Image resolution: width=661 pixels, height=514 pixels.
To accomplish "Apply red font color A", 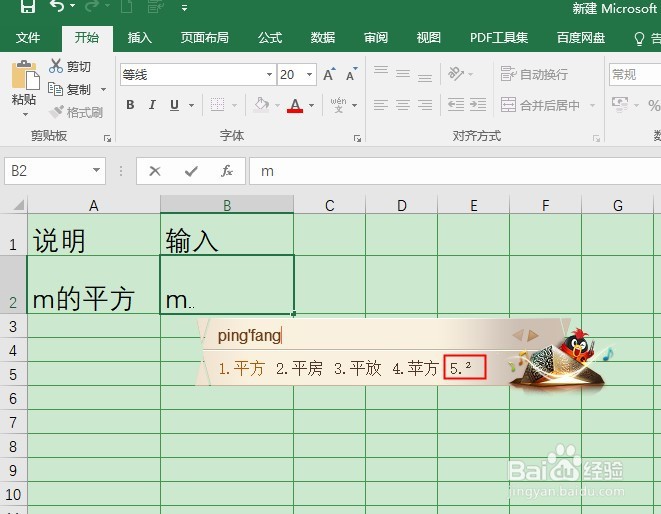I will 295,105.
